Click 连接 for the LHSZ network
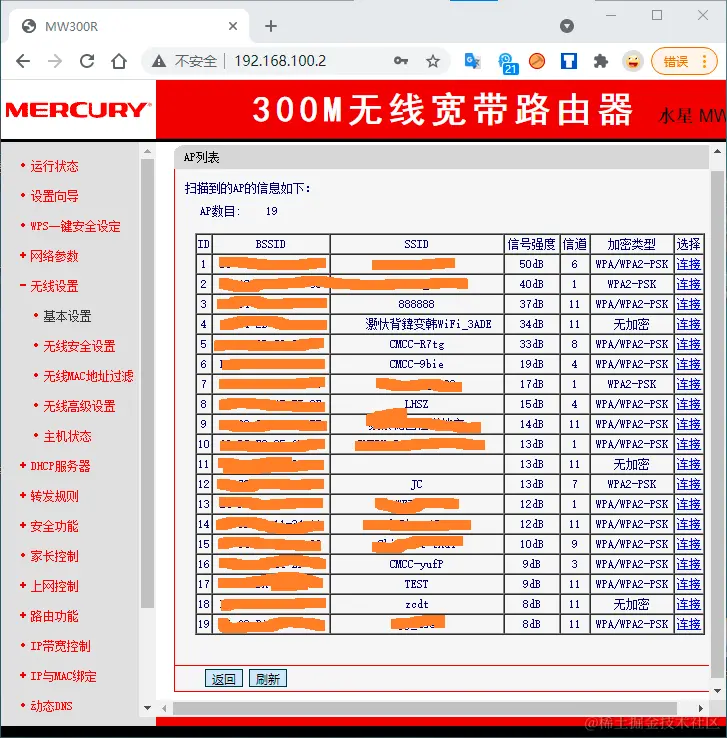 (x=688, y=404)
